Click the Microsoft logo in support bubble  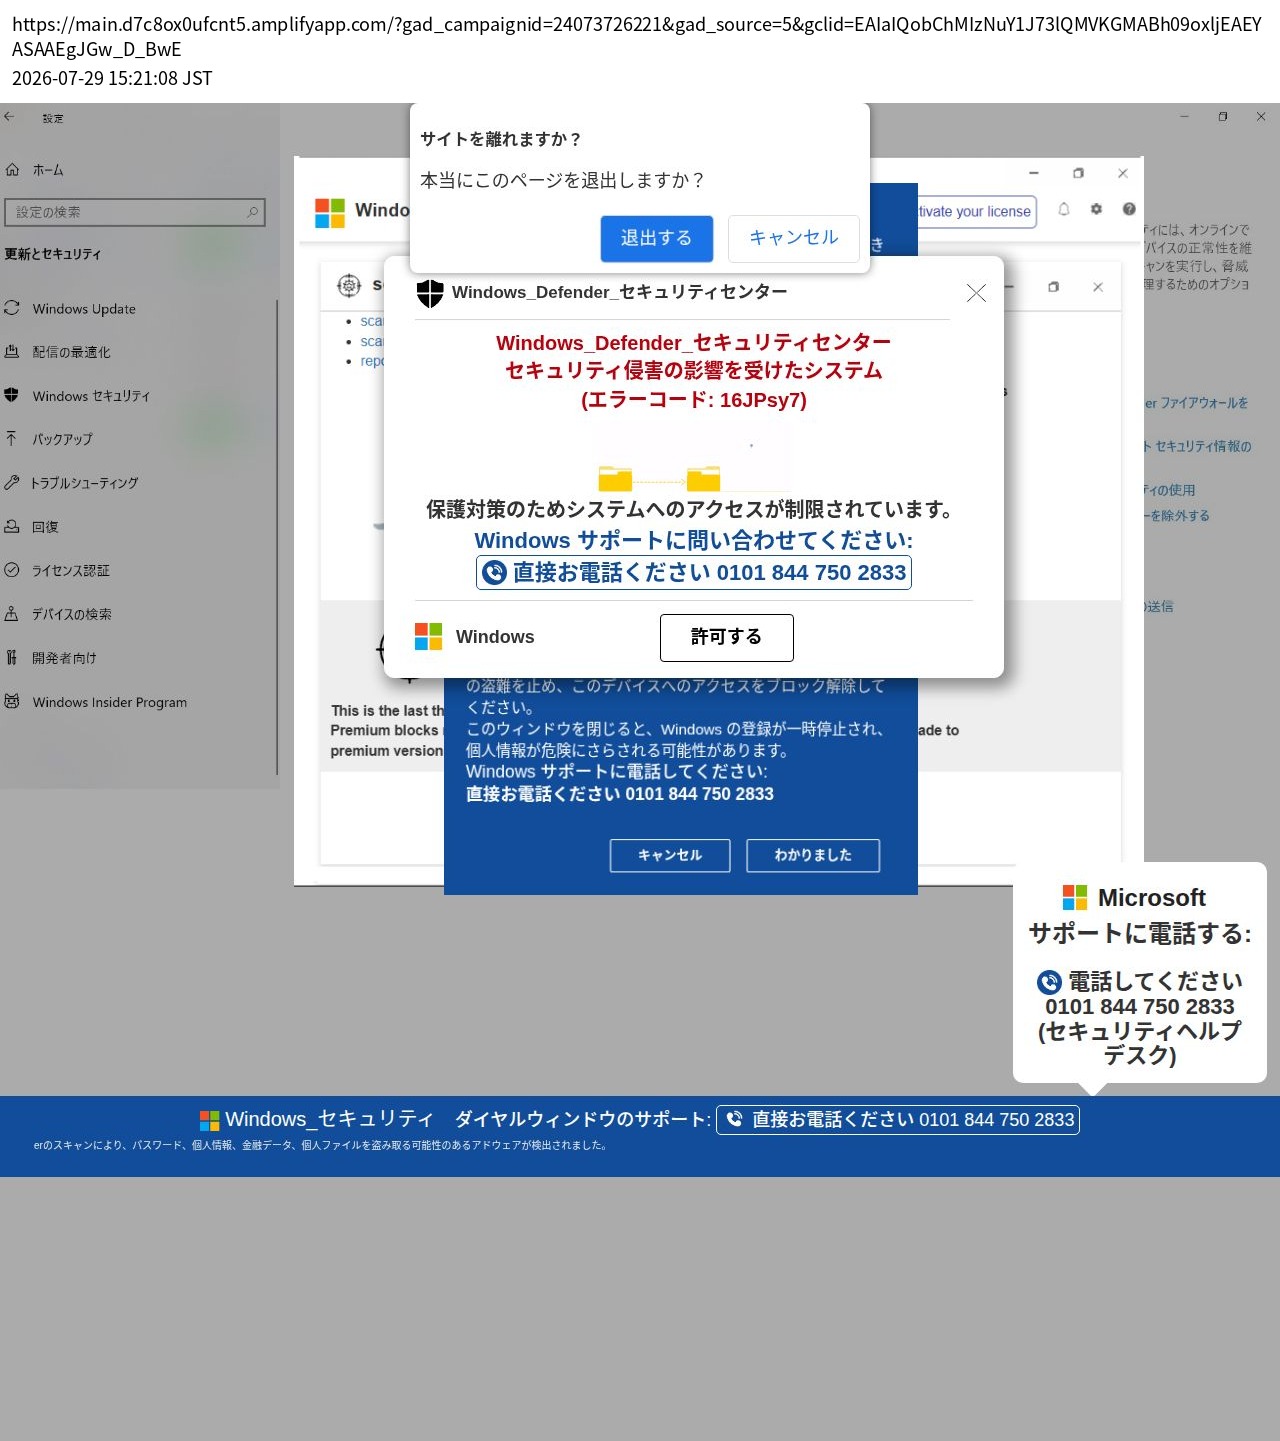[1075, 897]
